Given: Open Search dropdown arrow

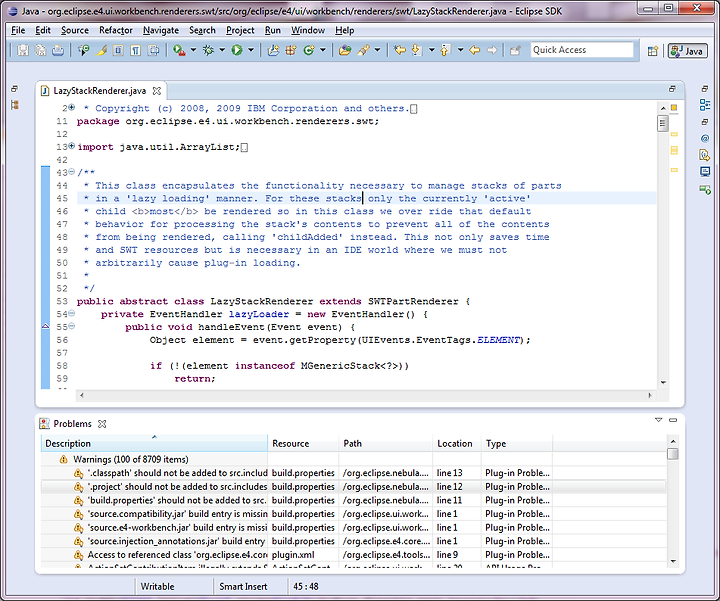Looking at the screenshot, I should click(x=377, y=50).
